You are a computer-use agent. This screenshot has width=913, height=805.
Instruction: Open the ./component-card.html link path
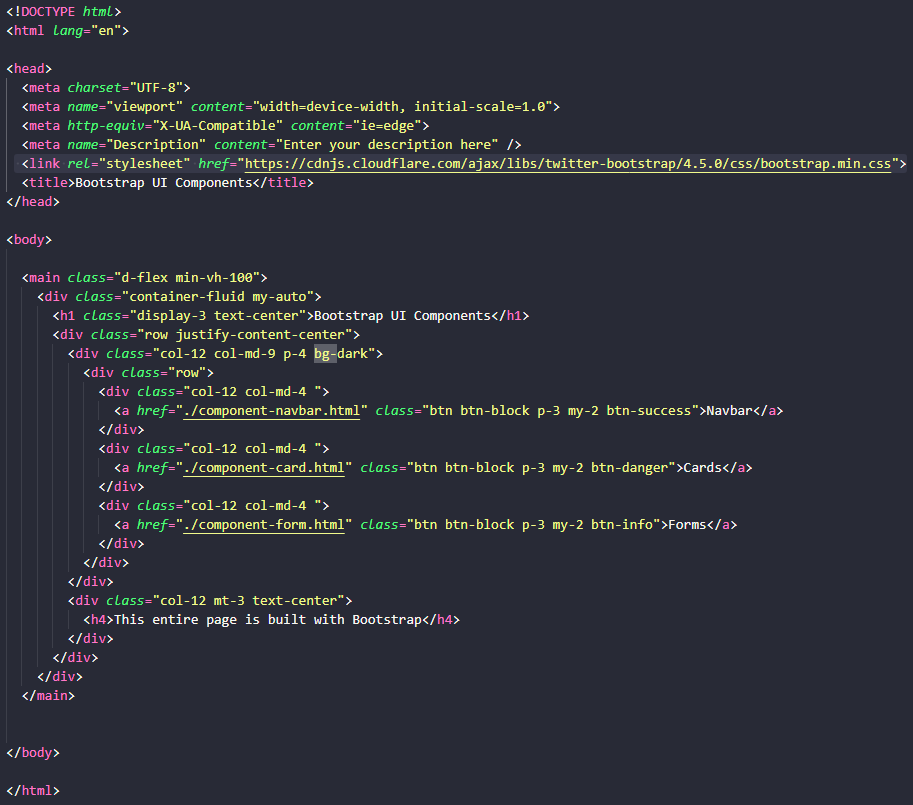264,467
